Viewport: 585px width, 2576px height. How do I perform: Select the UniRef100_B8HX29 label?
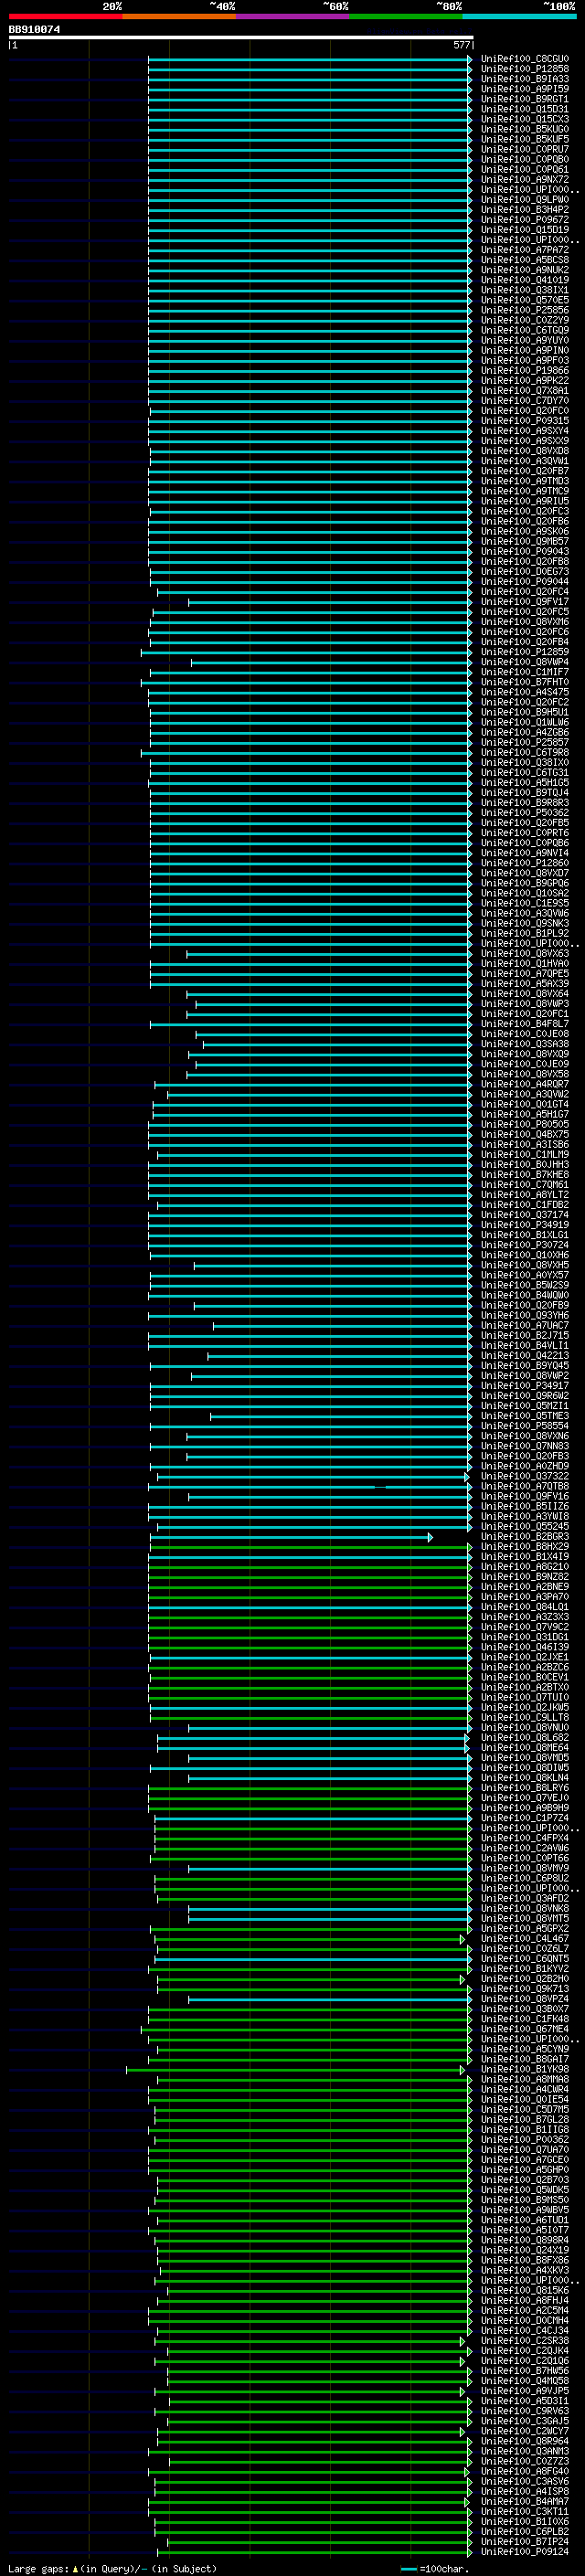pyautogui.click(x=524, y=1547)
